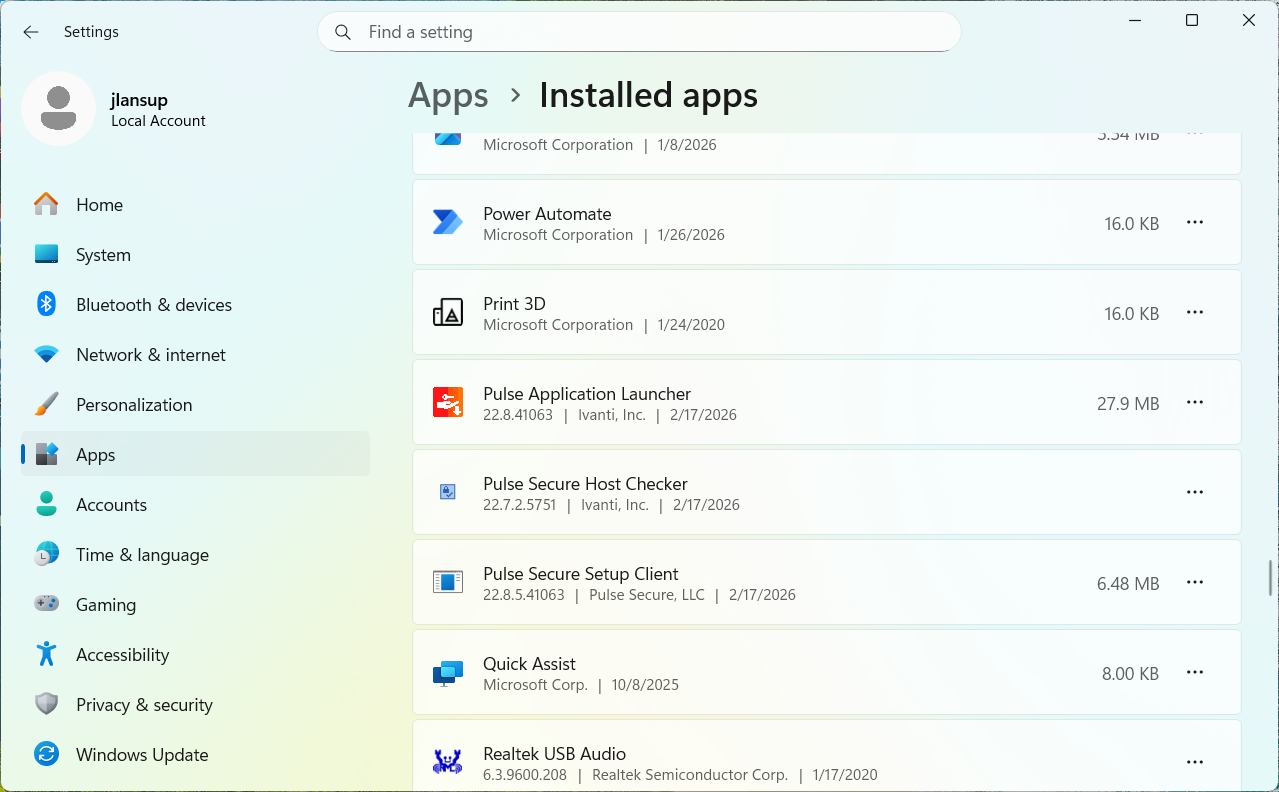This screenshot has height=792, width=1279.
Task: Open Network & internet settings
Action: 150,355
